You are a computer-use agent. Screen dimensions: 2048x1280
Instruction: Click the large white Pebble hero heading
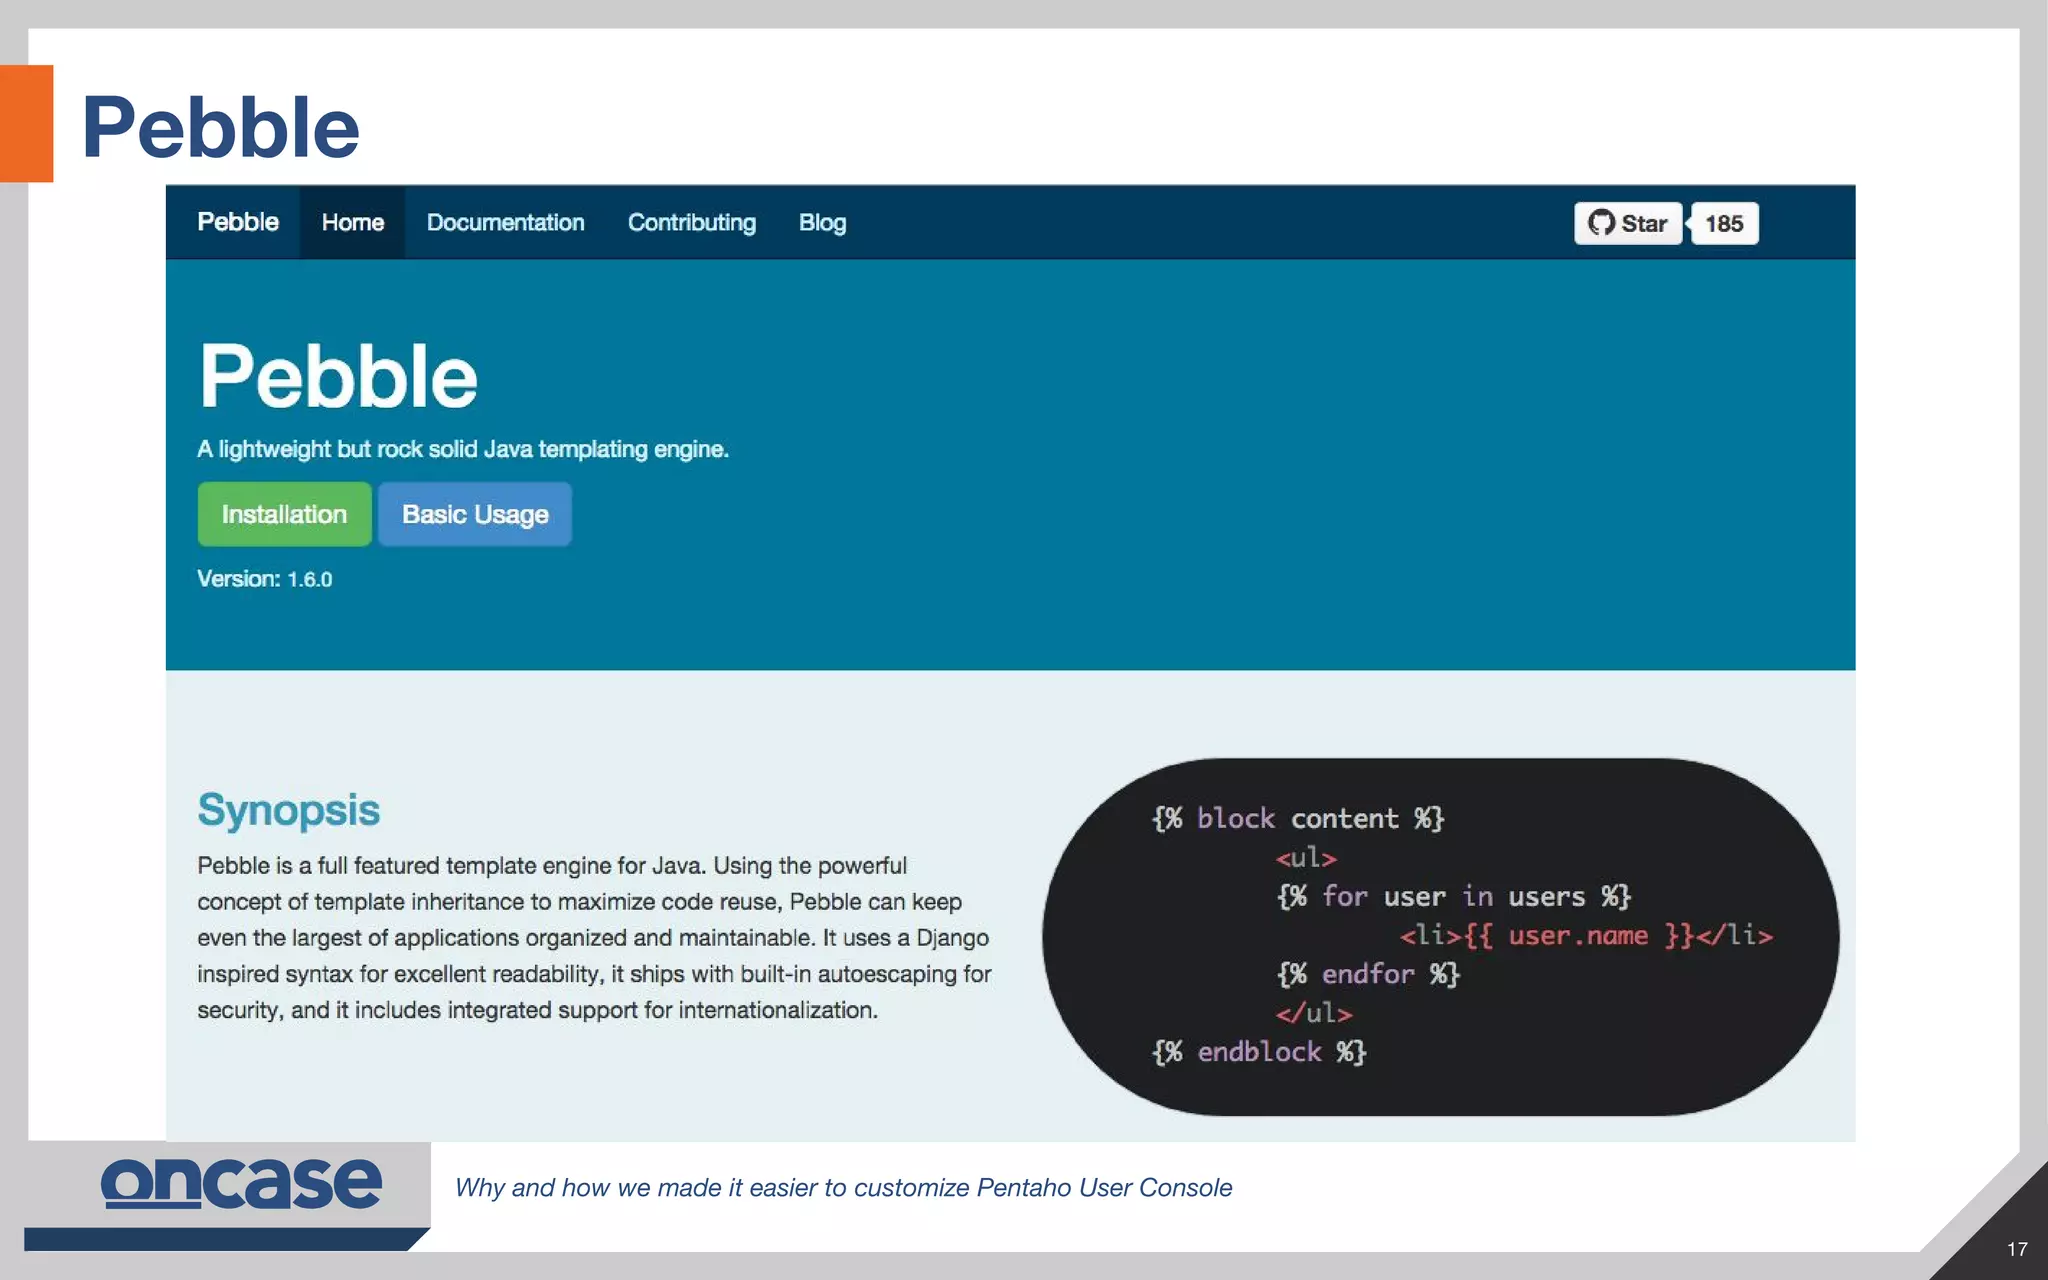tap(338, 376)
